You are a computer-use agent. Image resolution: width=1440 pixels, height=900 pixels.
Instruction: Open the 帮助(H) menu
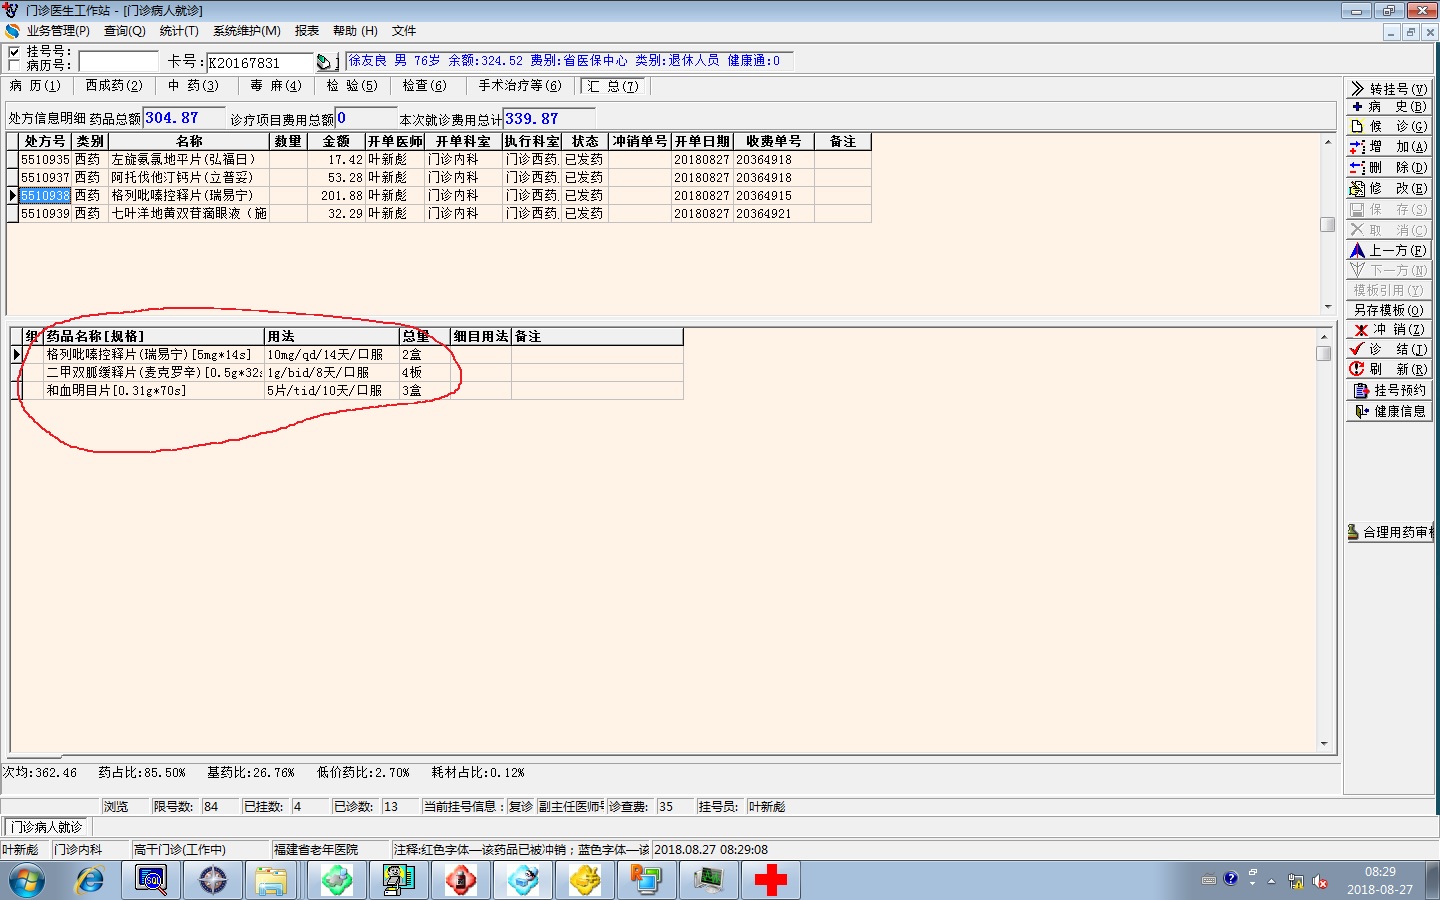click(x=355, y=31)
